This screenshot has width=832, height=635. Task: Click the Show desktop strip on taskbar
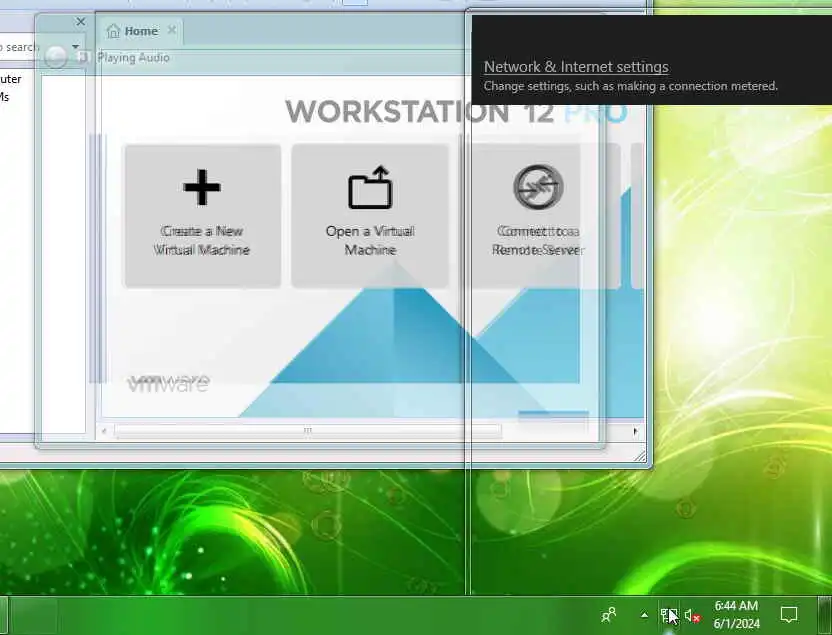tap(824, 615)
